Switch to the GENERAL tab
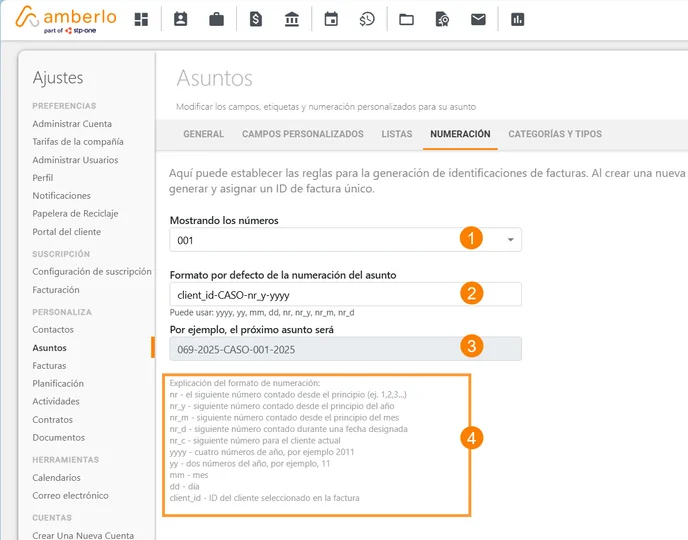This screenshot has width=688, height=540. pyautogui.click(x=204, y=134)
